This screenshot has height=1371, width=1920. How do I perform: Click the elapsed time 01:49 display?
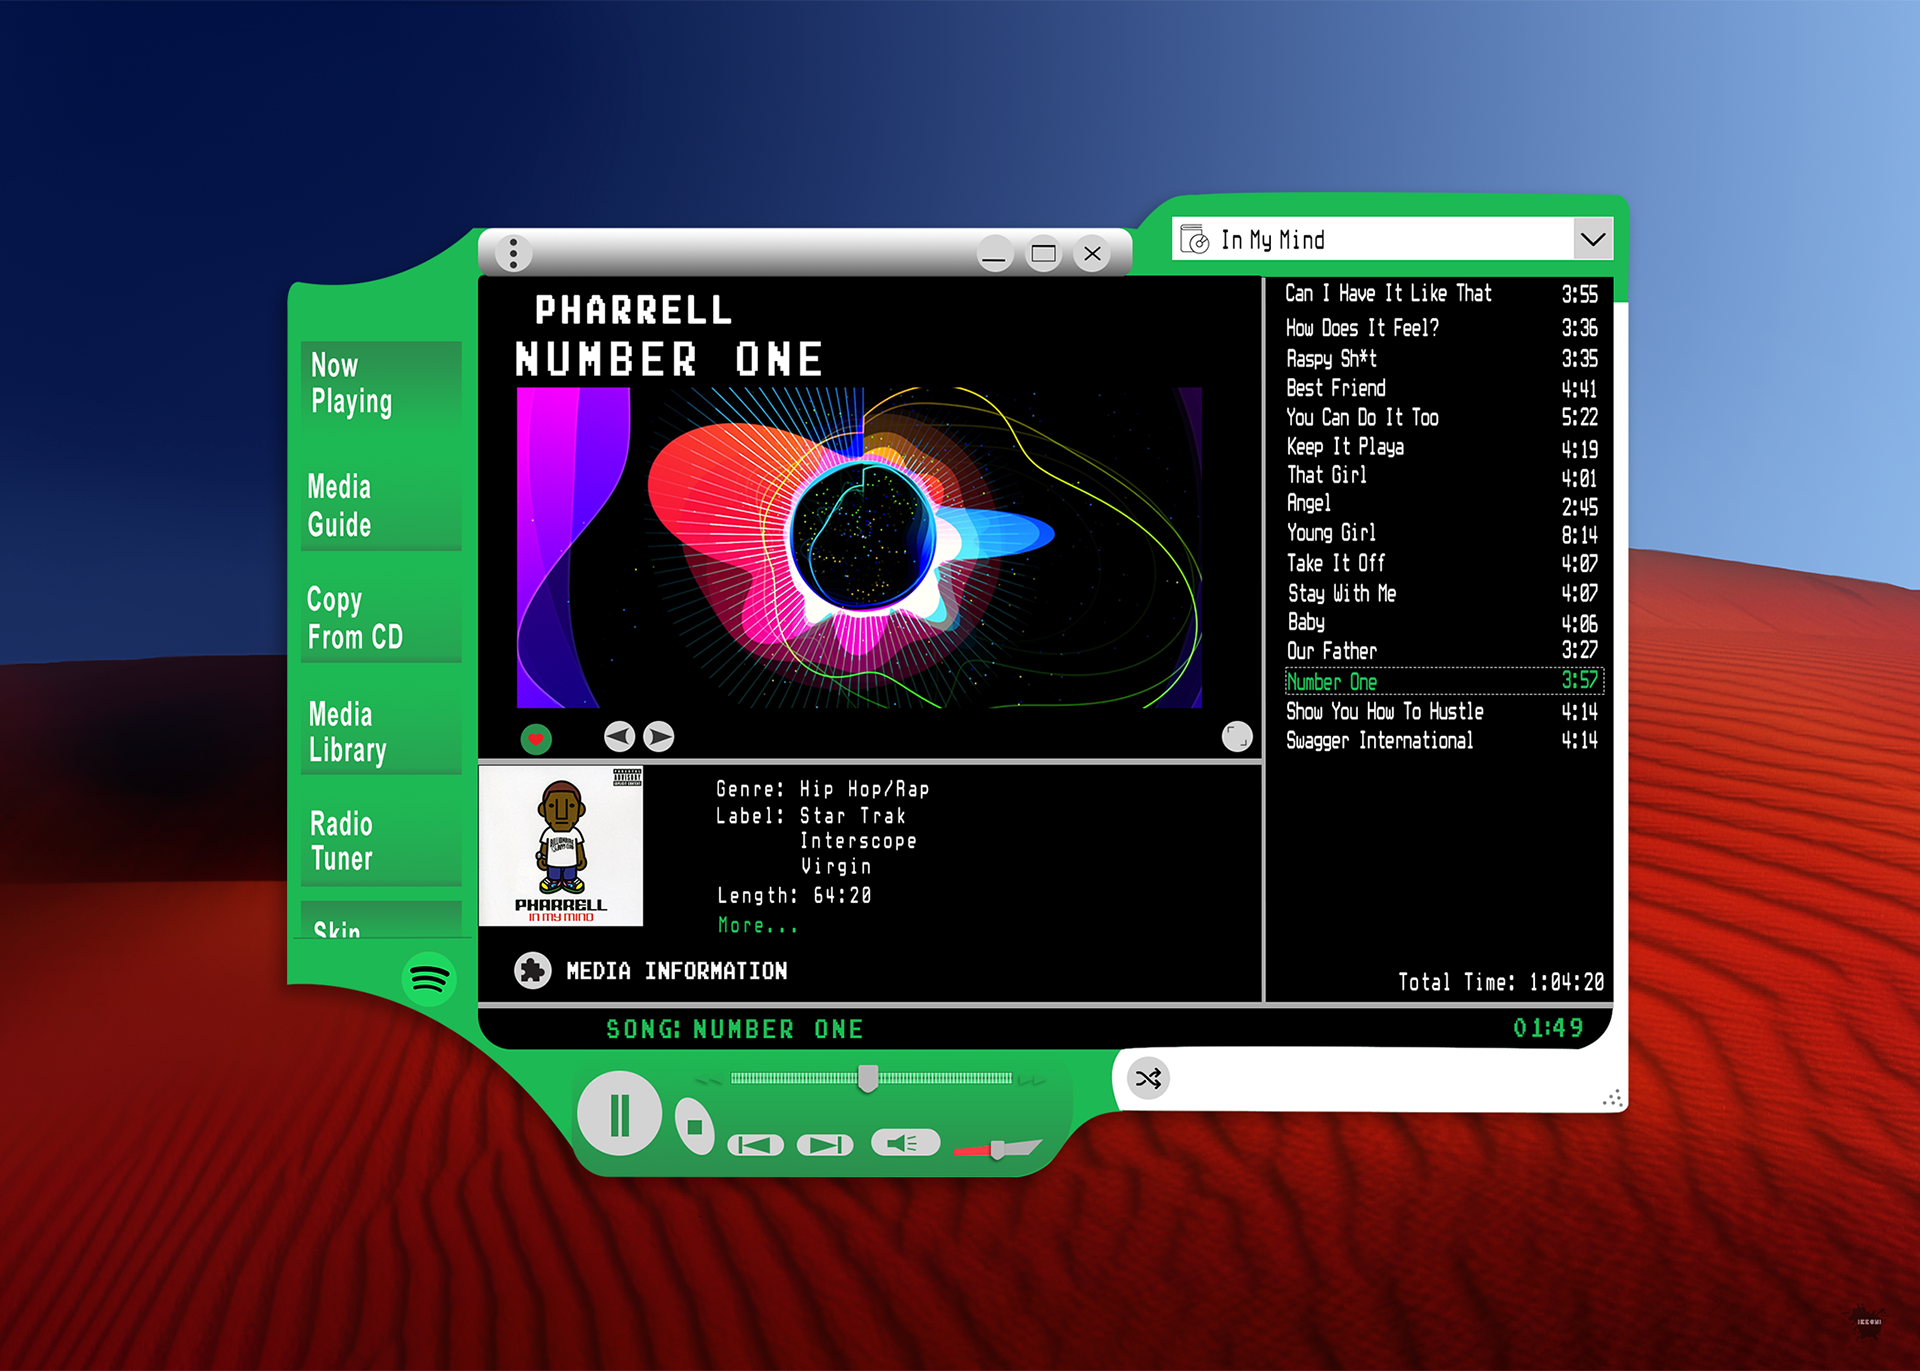coord(1547,1028)
